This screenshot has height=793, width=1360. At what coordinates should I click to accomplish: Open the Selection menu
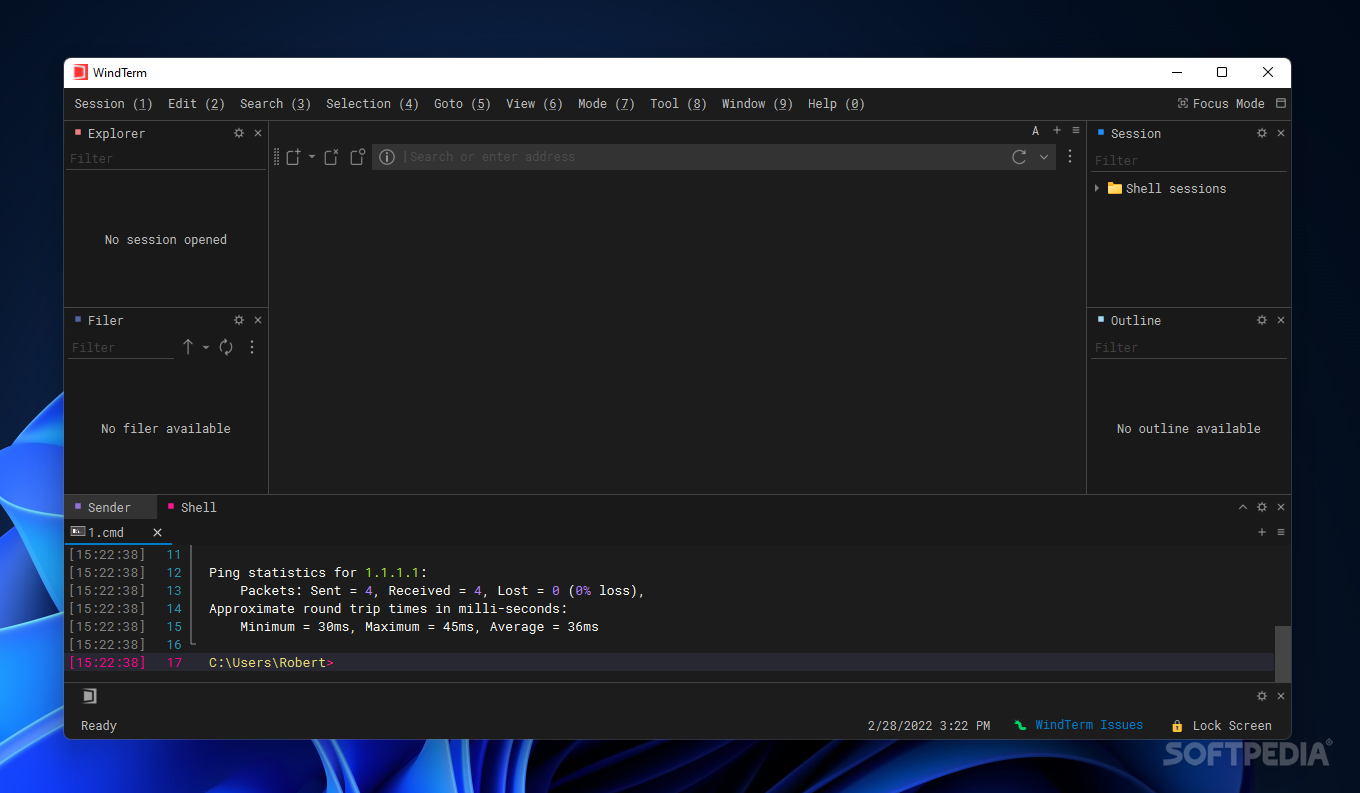tap(372, 103)
